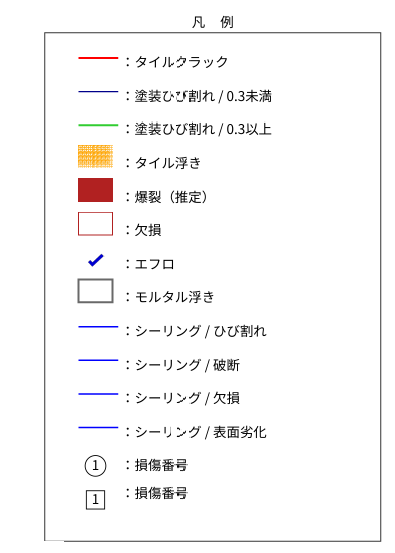Click the 凡例 title text
This screenshot has width=395, height=553.
213,22
